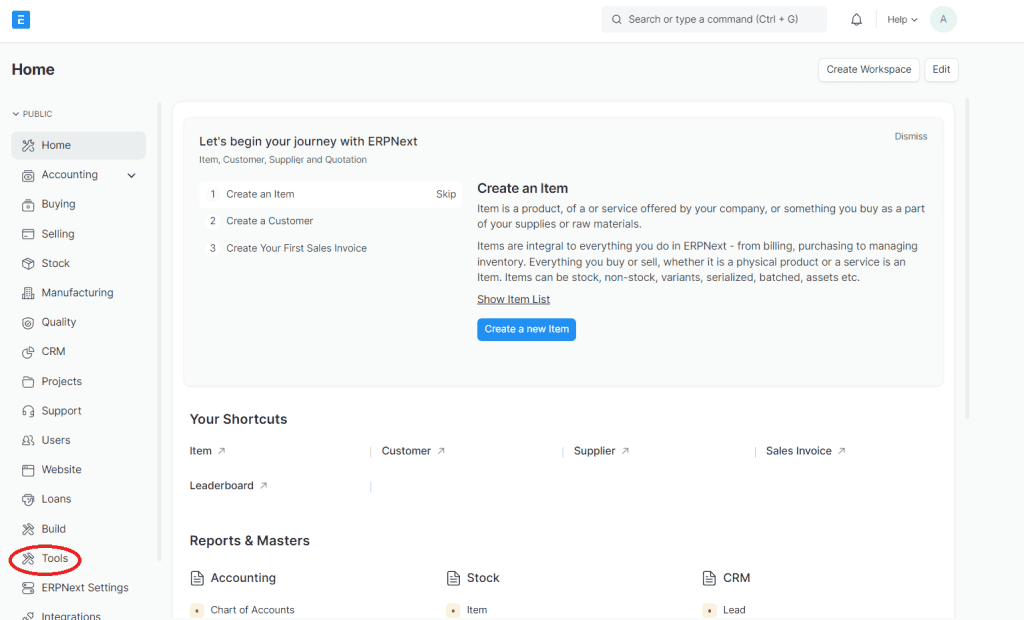Screen dimensions: 1024x620
Task: Select Create Your First Sales Invoice step
Action: [296, 248]
